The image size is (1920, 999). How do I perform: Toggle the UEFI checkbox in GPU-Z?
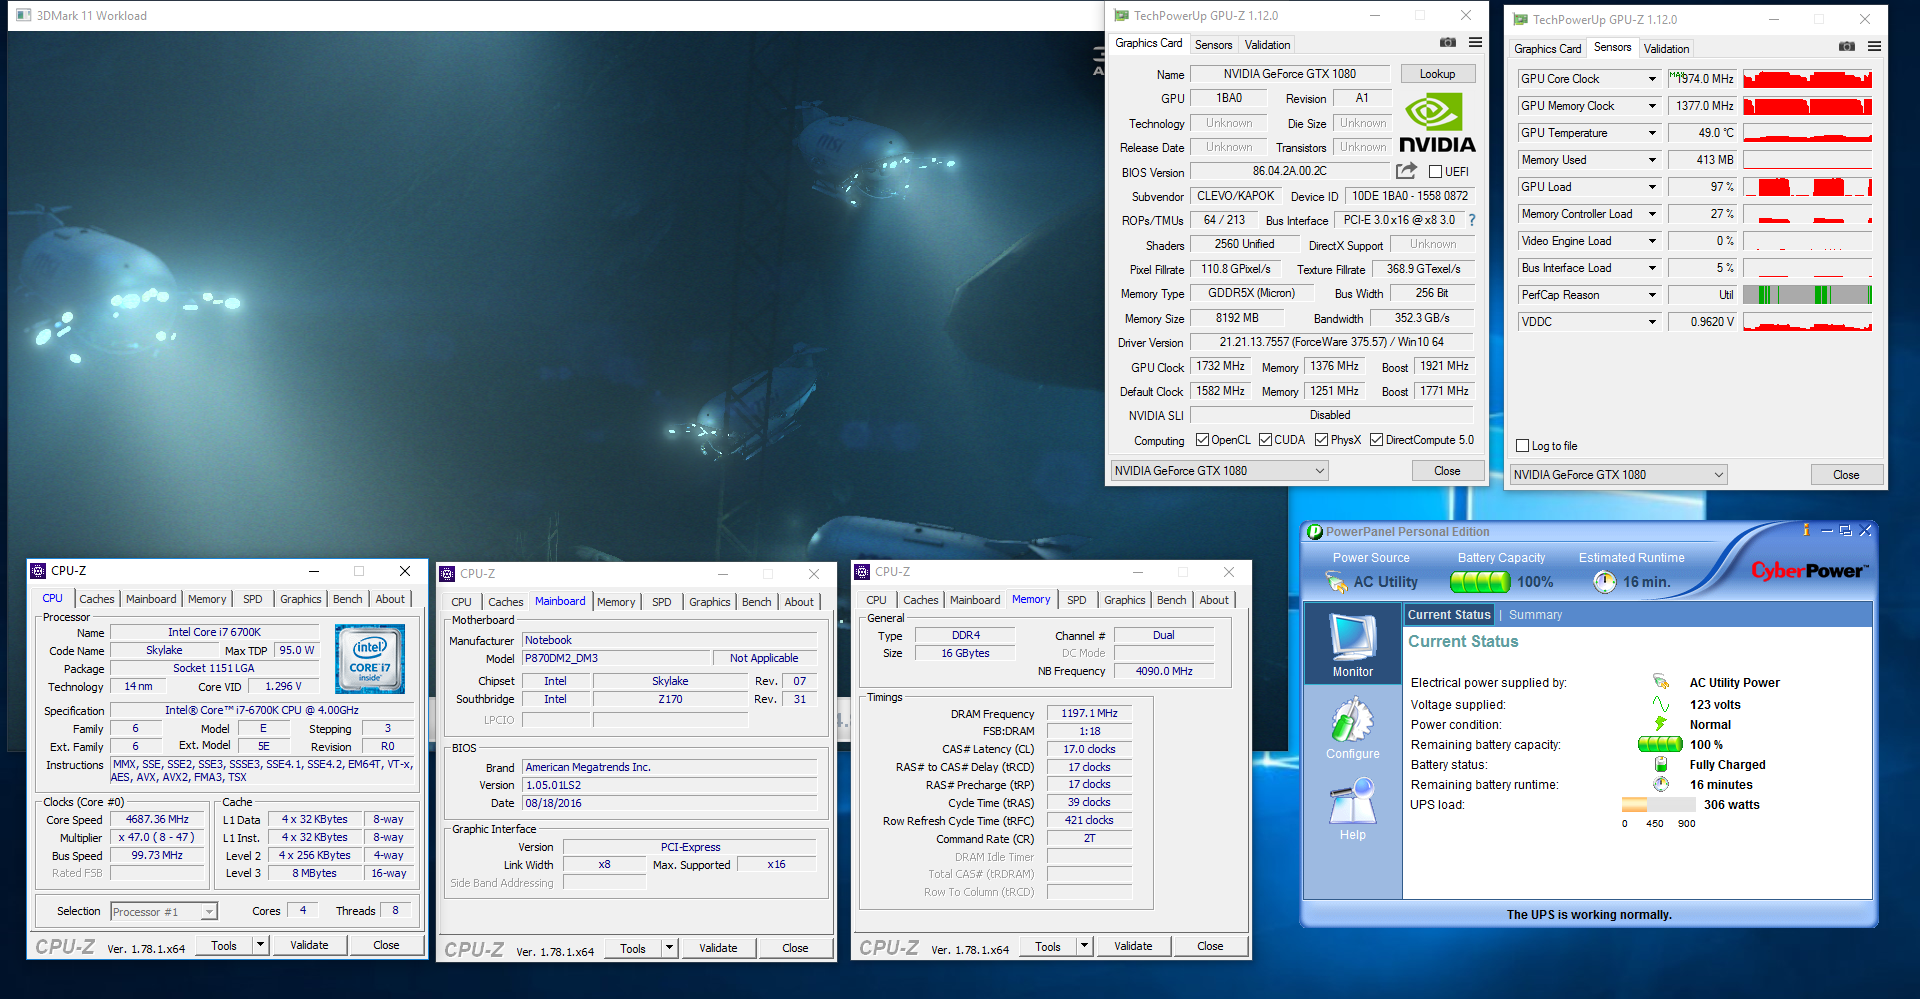point(1435,172)
